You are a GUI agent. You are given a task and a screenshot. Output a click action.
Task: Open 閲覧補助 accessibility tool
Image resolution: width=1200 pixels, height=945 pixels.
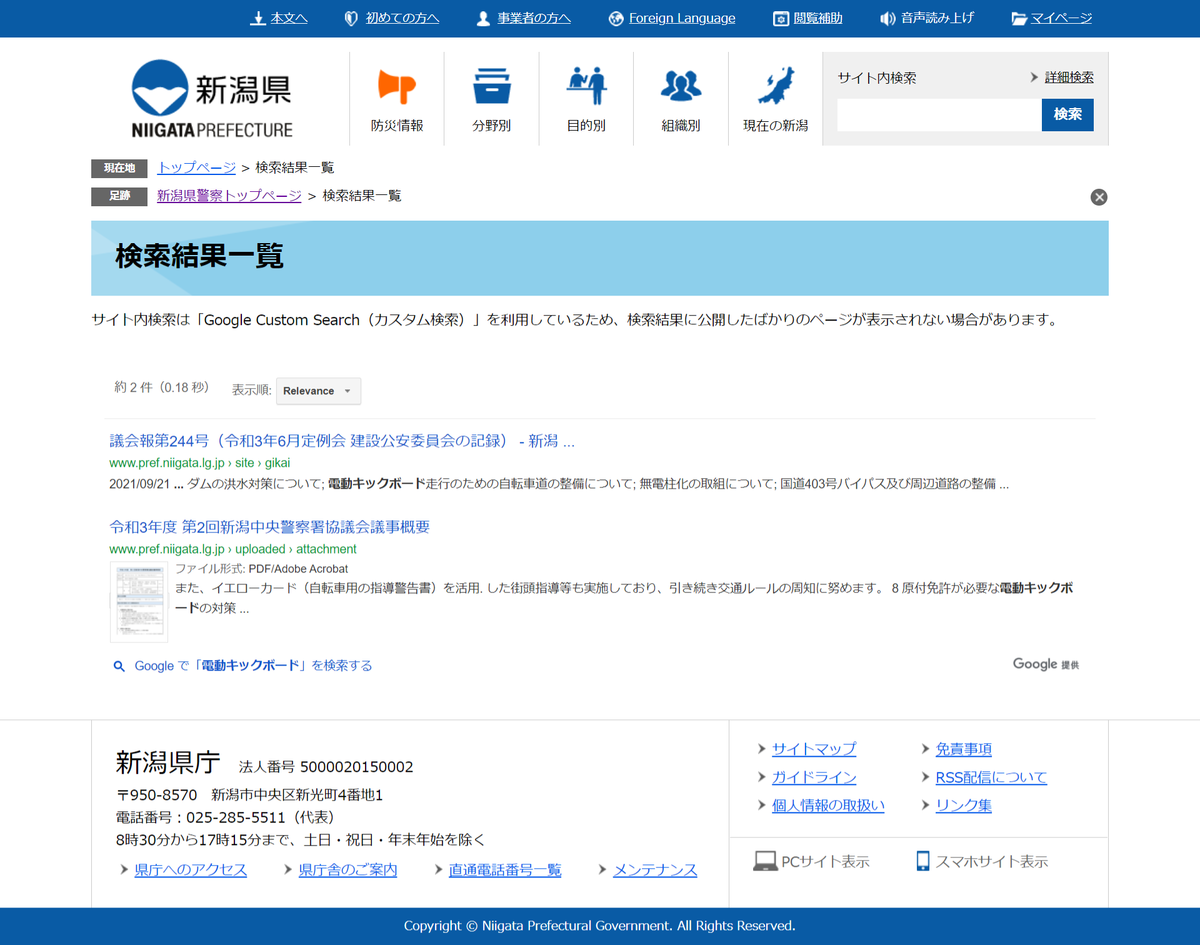(x=818, y=18)
